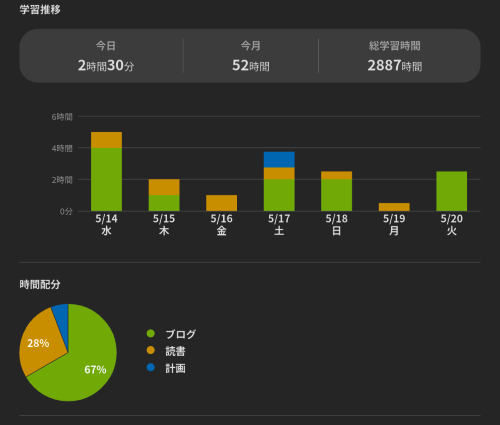Click the green segment of 5/14 bar
This screenshot has width=500, height=425.
pos(106,179)
